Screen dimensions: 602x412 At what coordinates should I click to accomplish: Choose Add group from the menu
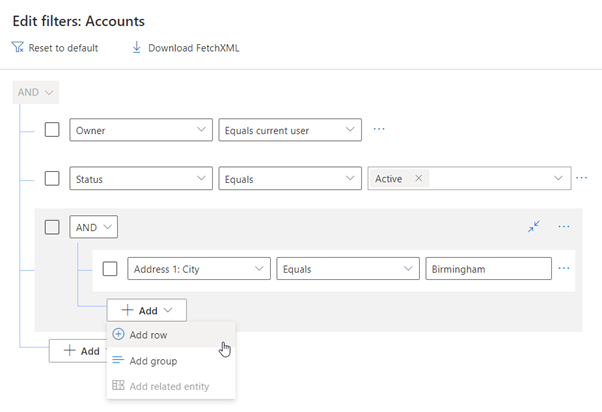tap(152, 361)
